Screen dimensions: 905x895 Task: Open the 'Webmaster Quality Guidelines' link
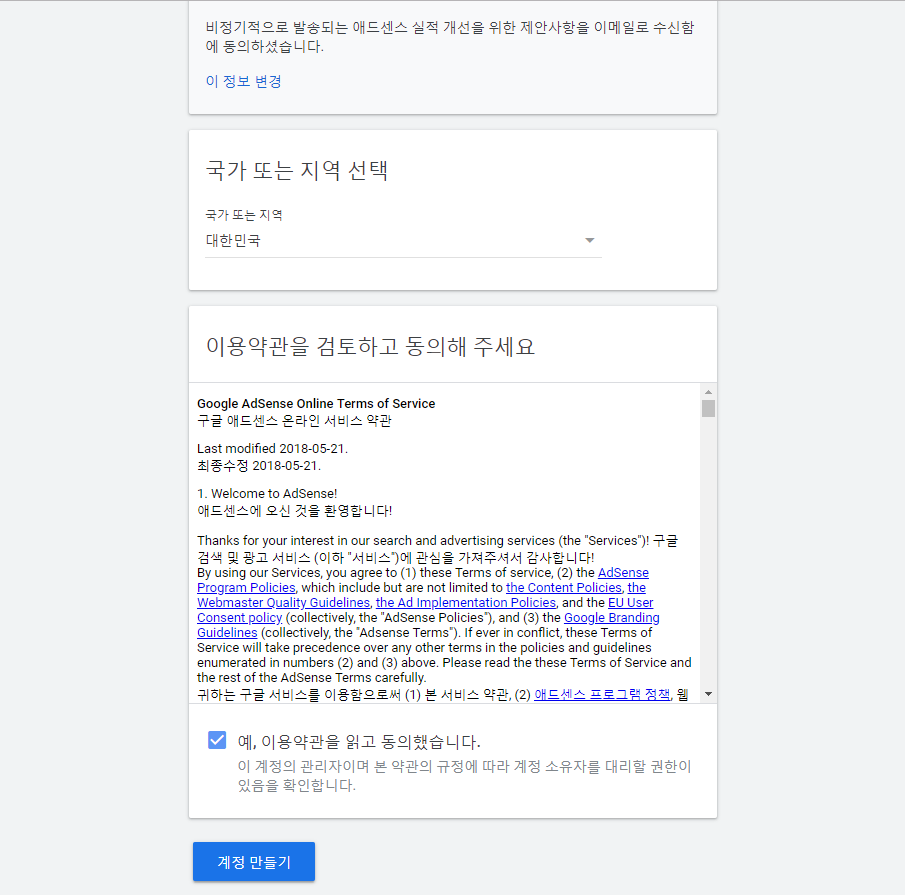click(x=421, y=595)
